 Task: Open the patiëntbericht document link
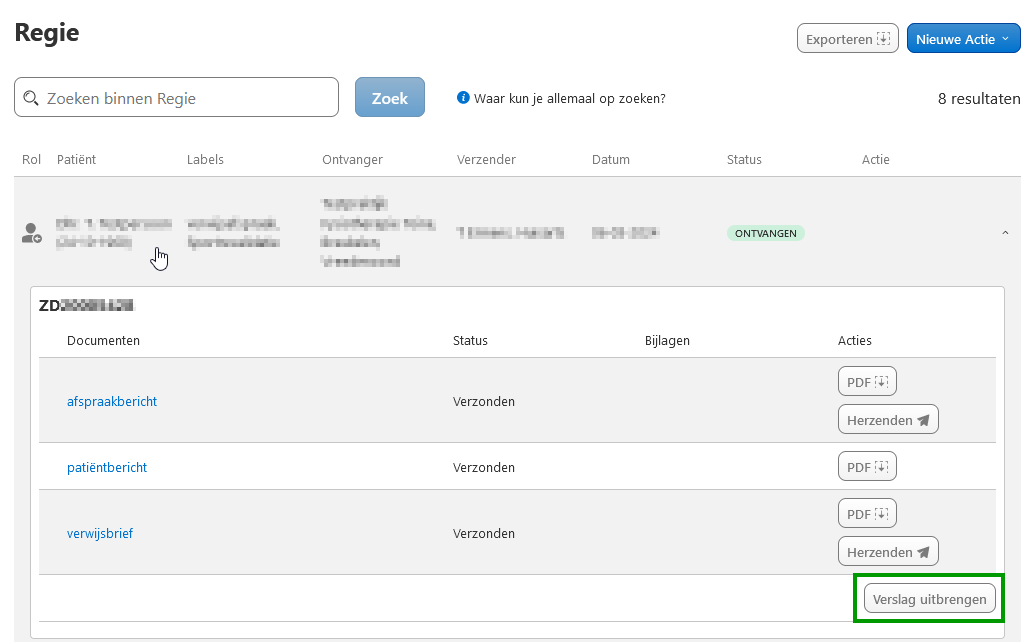click(x=107, y=468)
